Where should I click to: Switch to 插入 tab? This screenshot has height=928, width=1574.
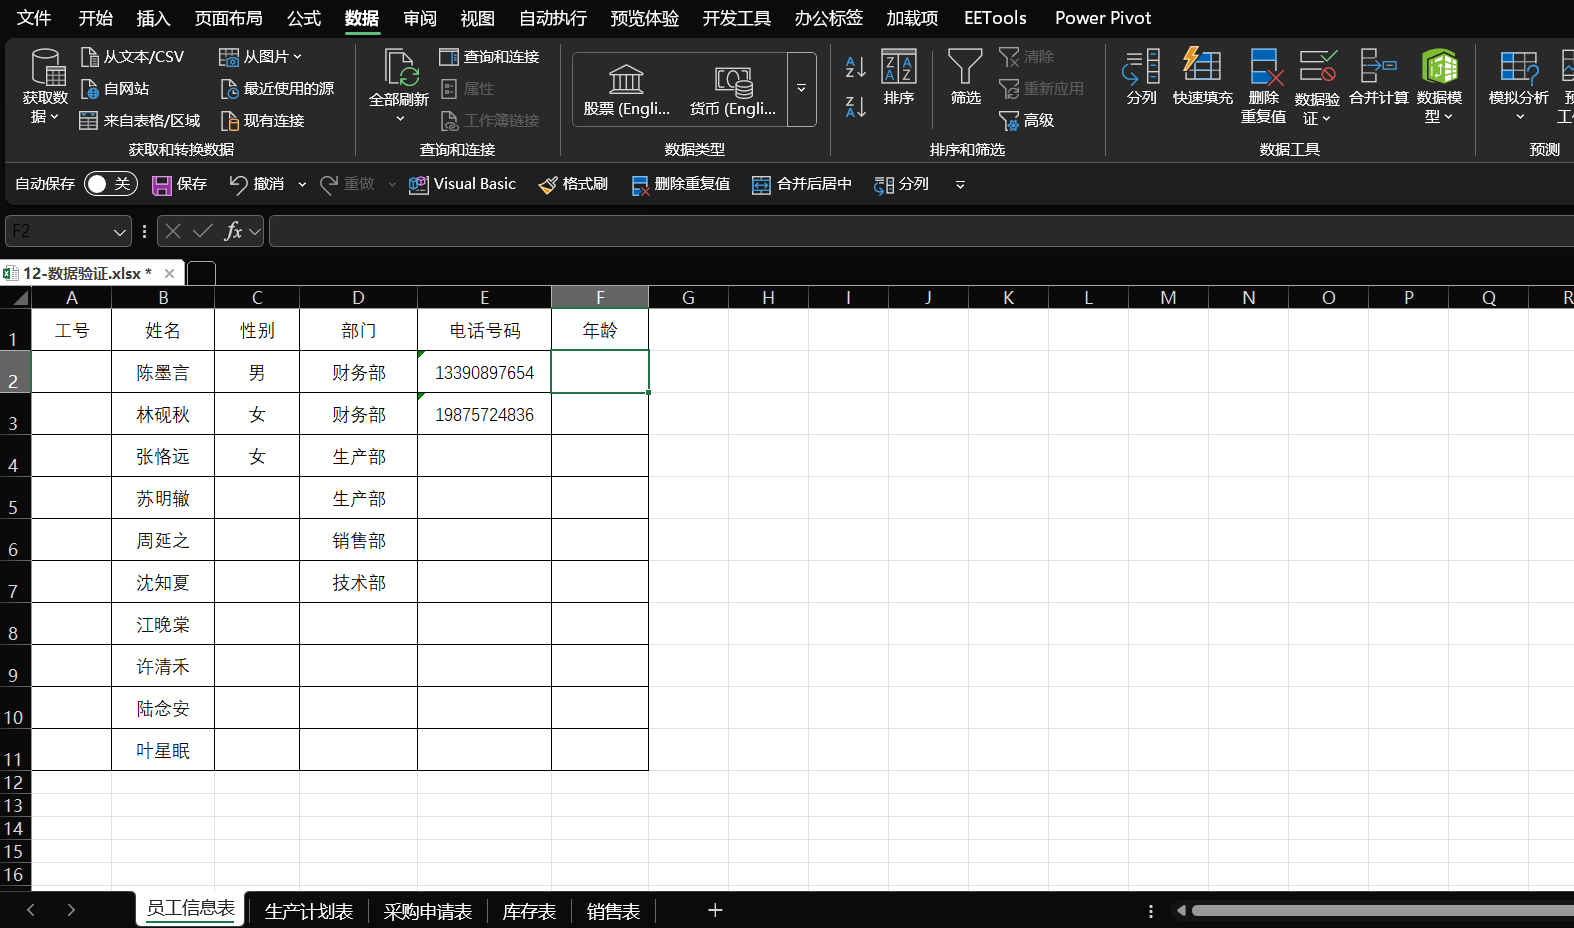click(x=153, y=18)
